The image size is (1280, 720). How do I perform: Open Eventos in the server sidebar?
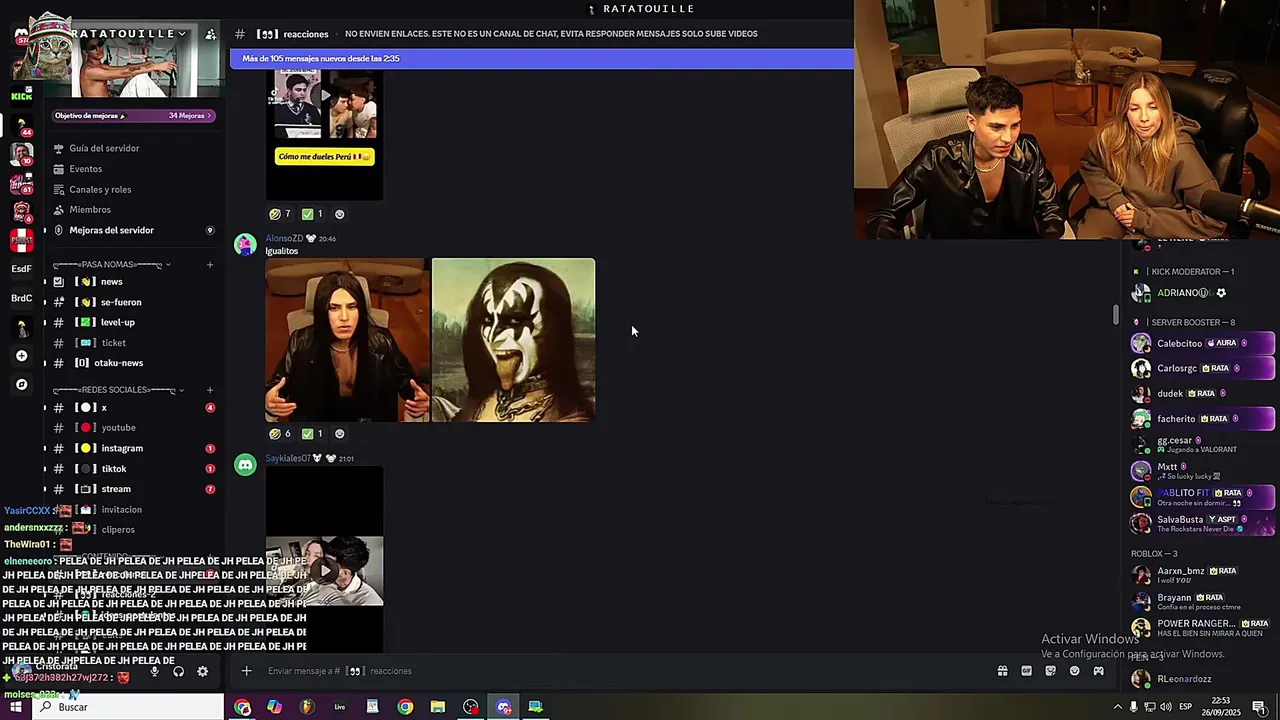pos(85,169)
